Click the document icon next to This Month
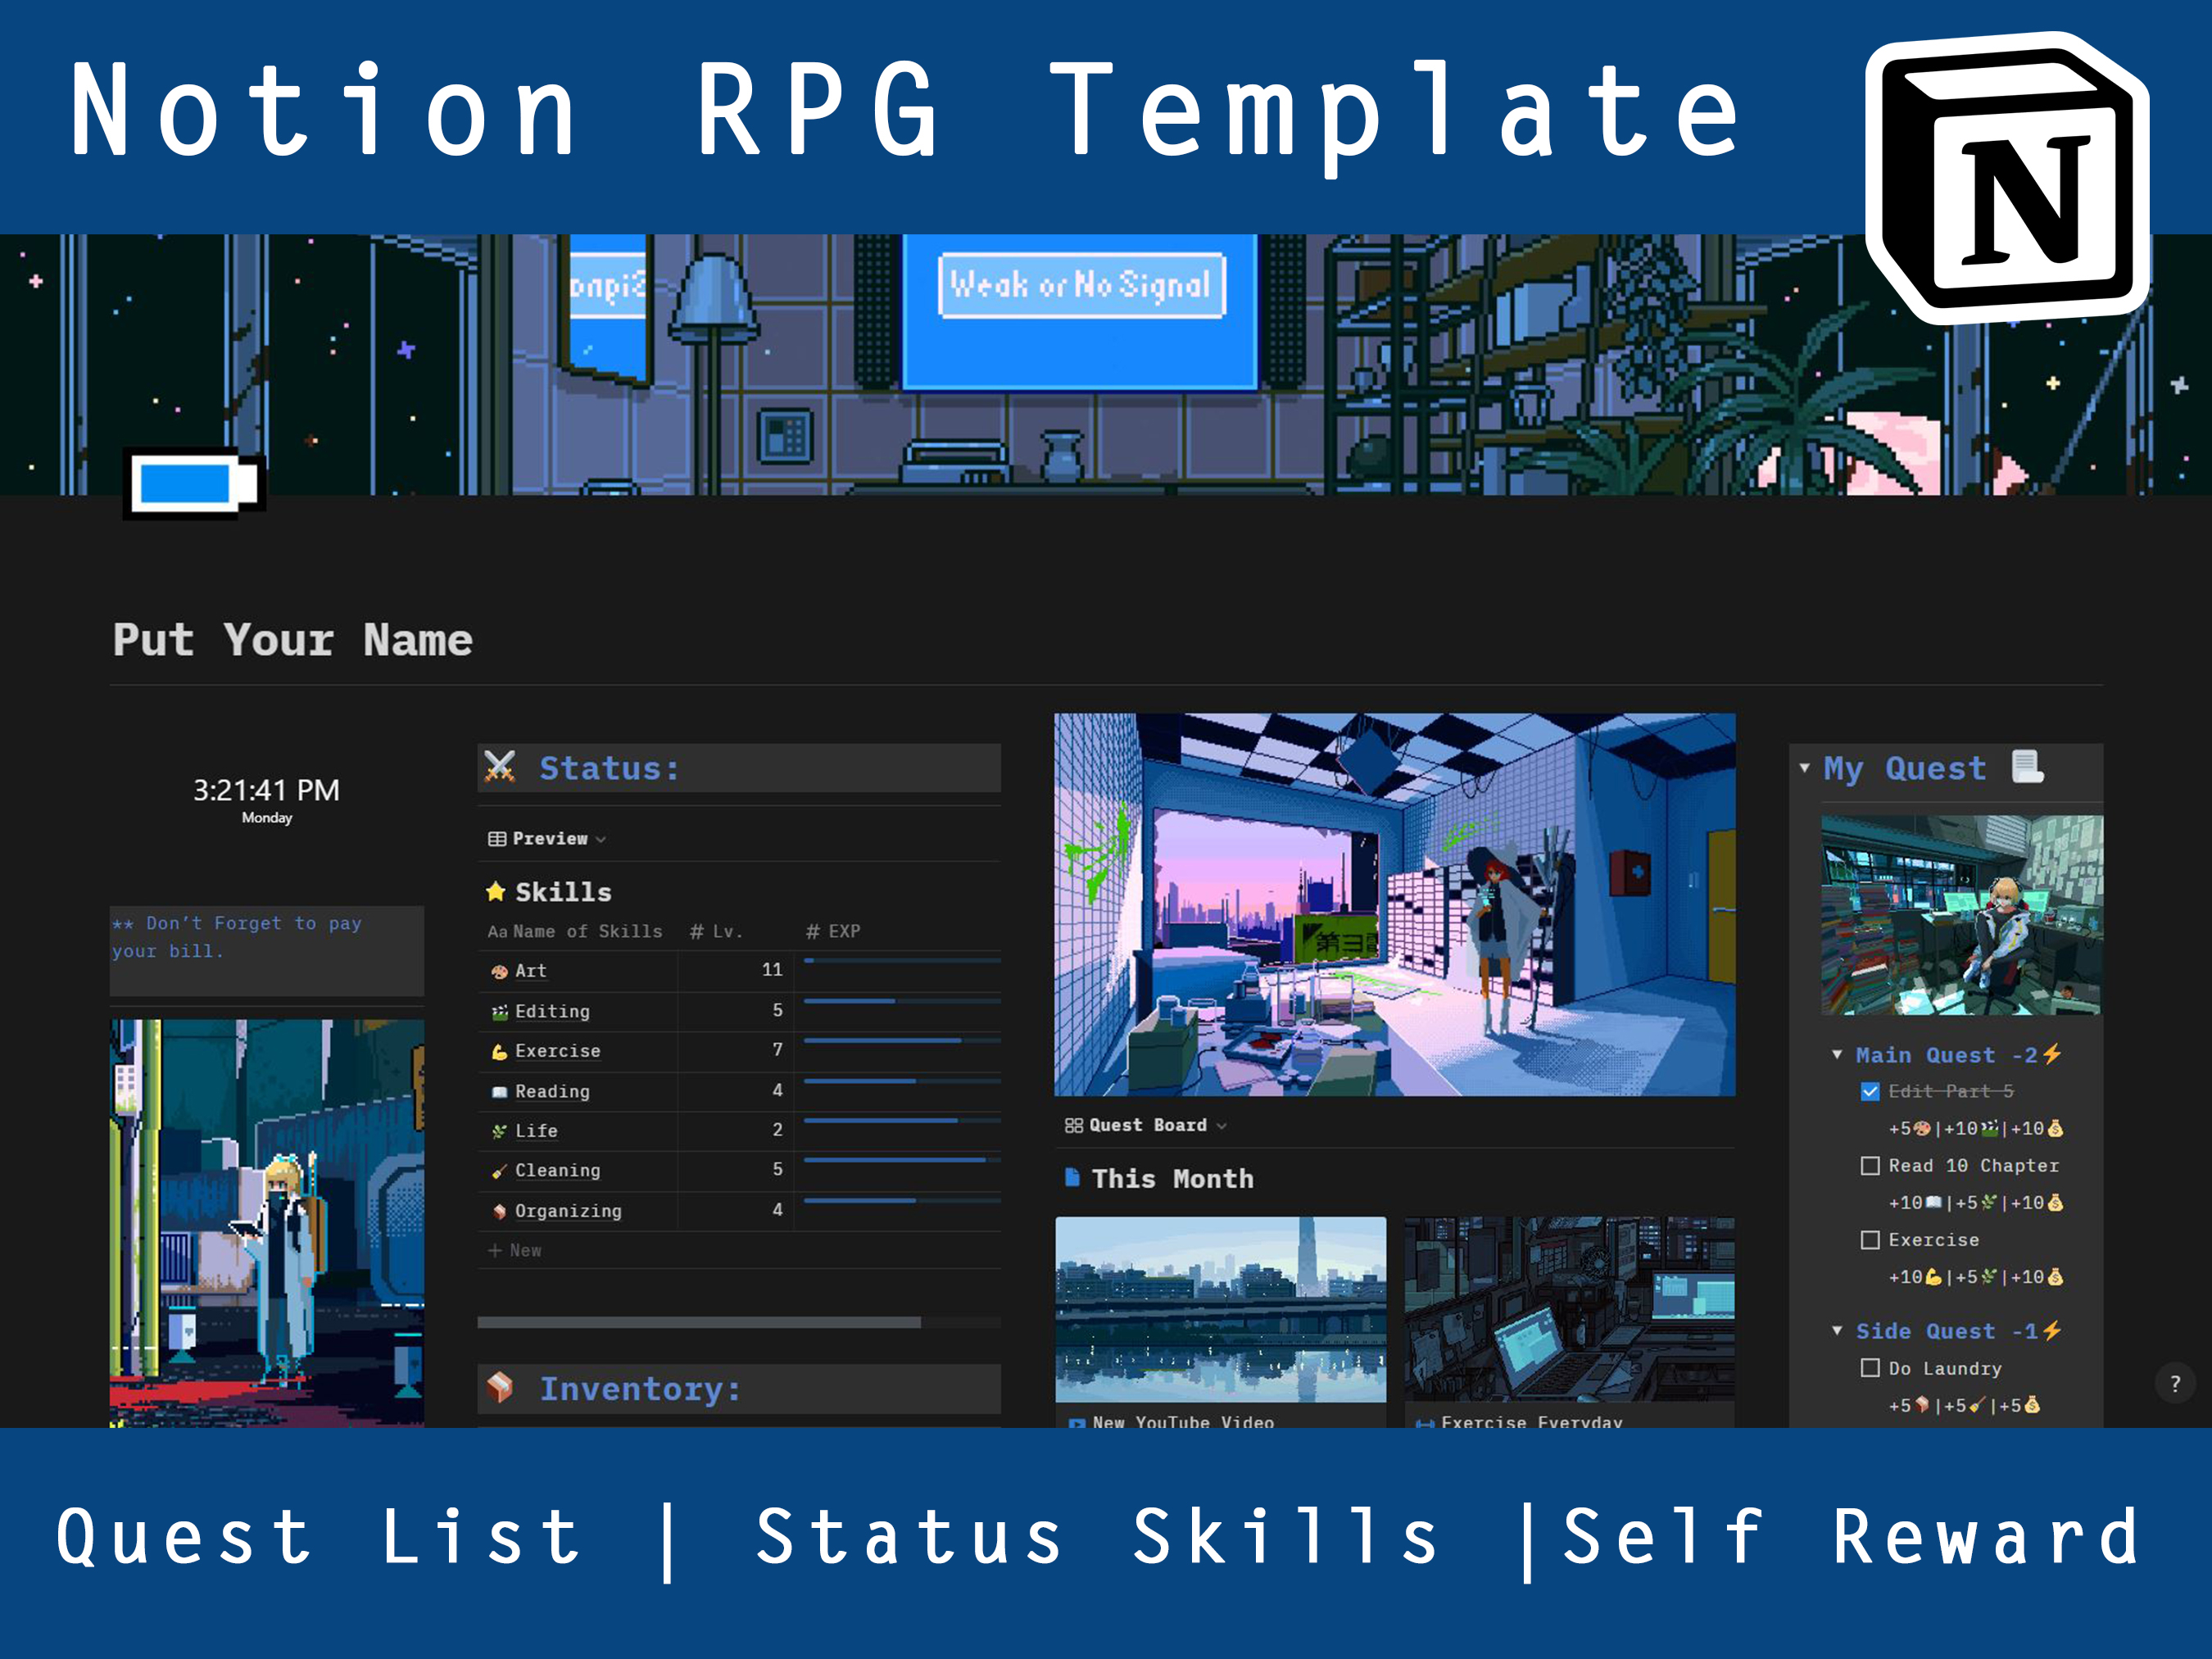 1073,1178
